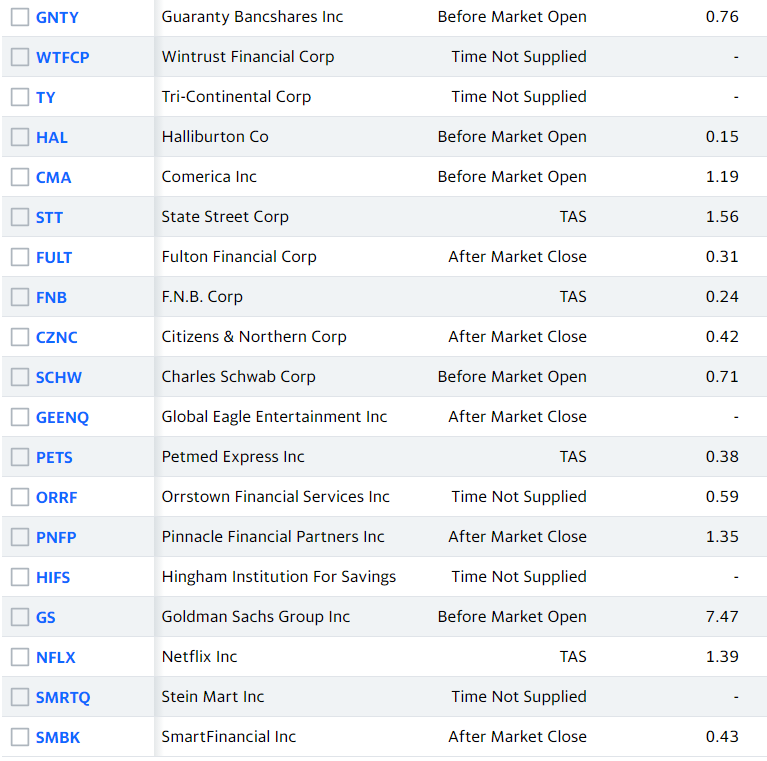The image size is (767, 761).
Task: Select the GEENQ checkbox
Action: (x=20, y=417)
